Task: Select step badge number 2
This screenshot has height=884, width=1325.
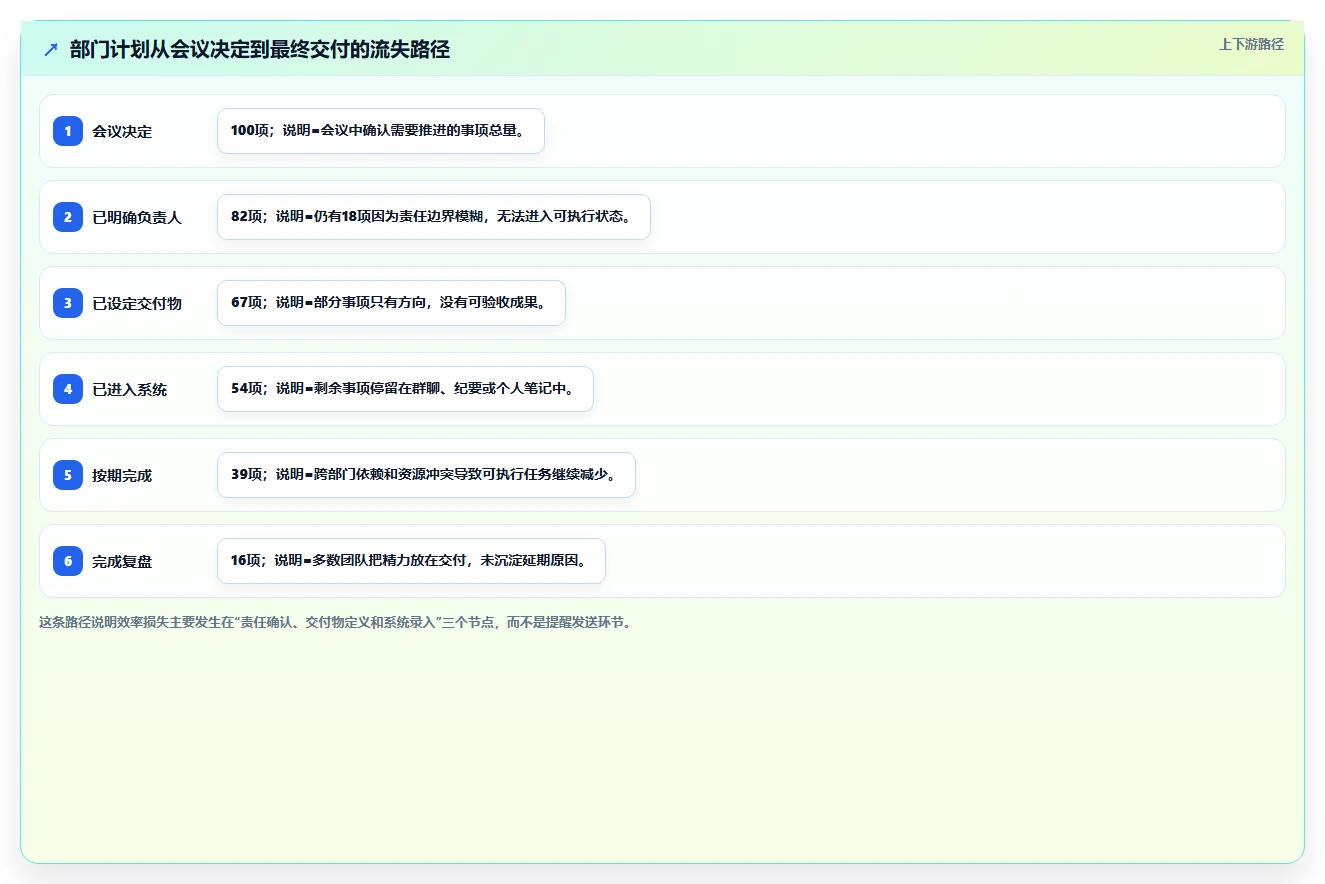Action: pos(68,217)
